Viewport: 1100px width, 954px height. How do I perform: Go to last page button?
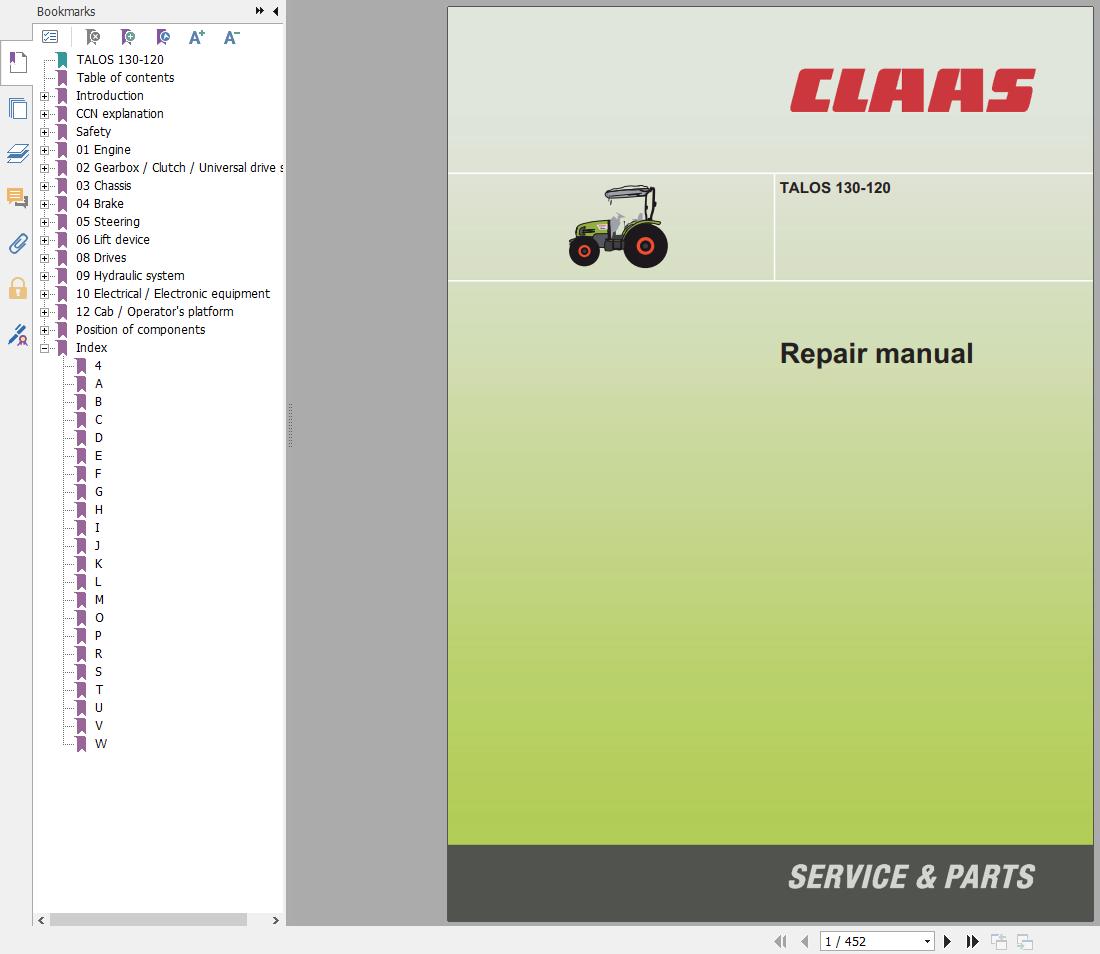(x=972, y=941)
